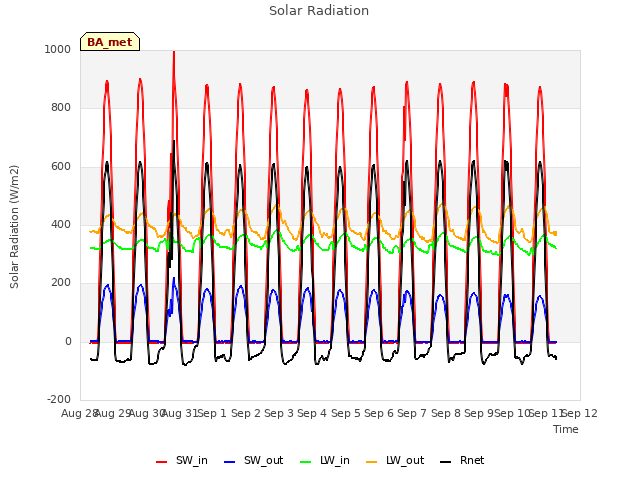Screen dimensions: 640x480
Task: Click the 0 y-axis tick label
Action: pos(68,342)
